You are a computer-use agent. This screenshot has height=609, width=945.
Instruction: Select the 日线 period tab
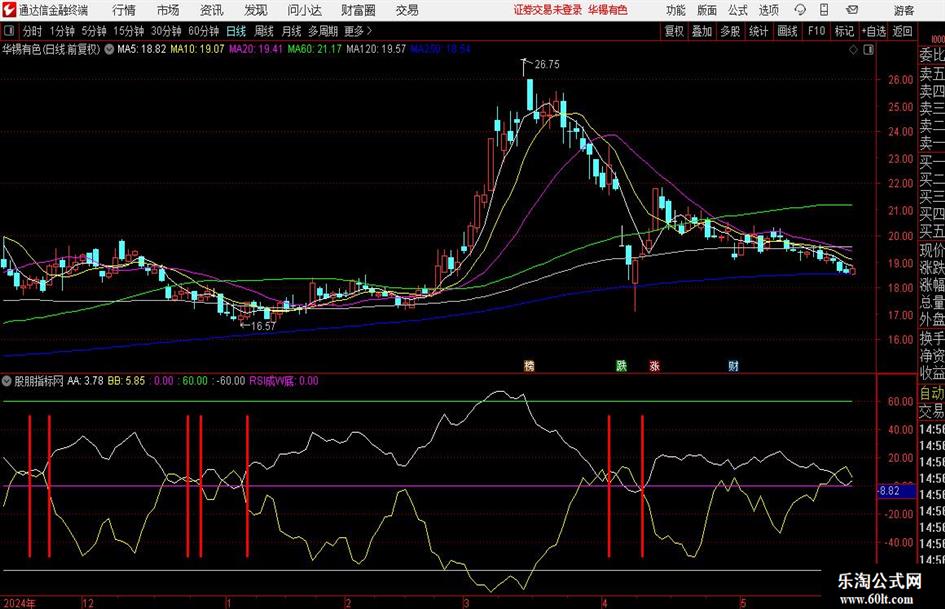[x=236, y=31]
